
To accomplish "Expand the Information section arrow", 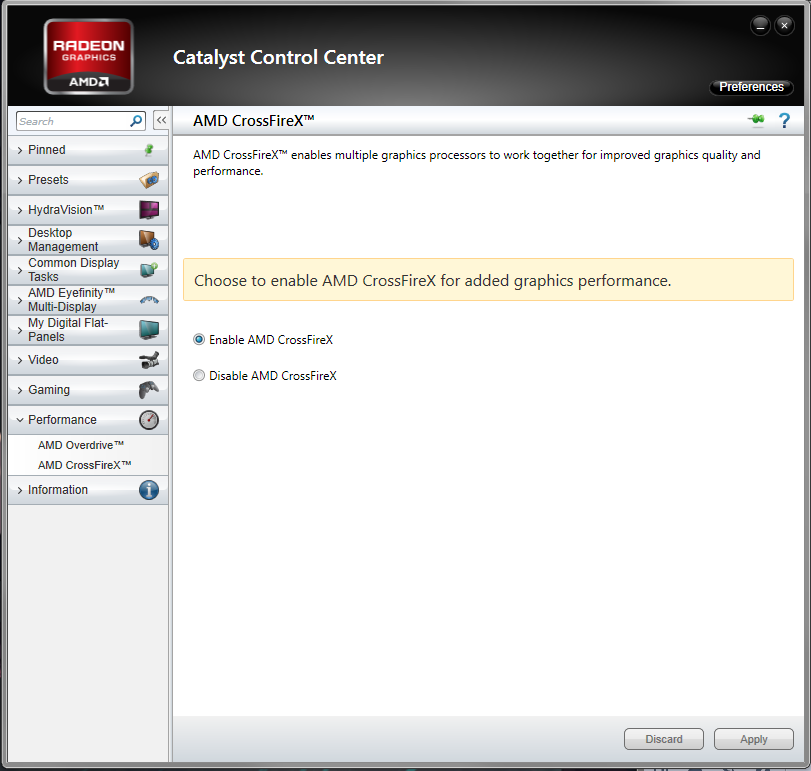I will point(20,490).
